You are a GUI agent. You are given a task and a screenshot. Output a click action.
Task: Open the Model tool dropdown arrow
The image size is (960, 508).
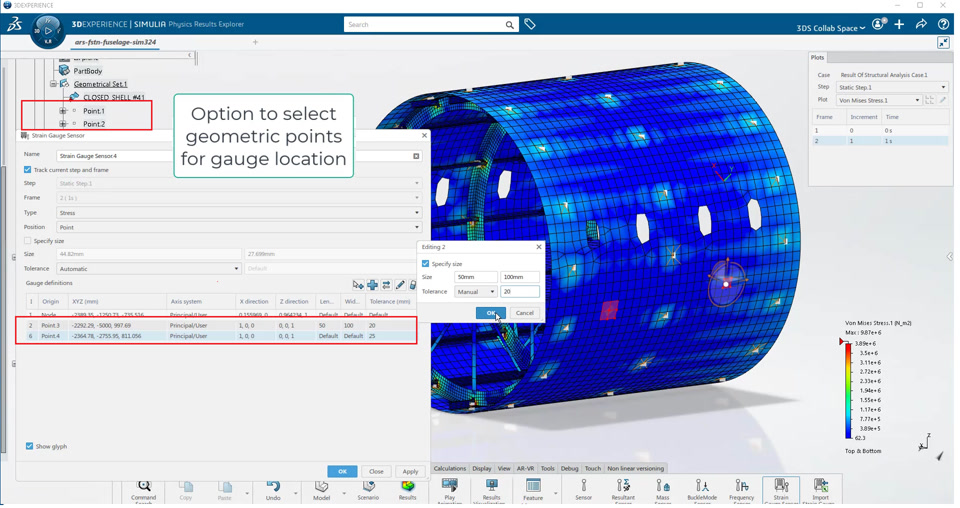pyautogui.click(x=343, y=493)
